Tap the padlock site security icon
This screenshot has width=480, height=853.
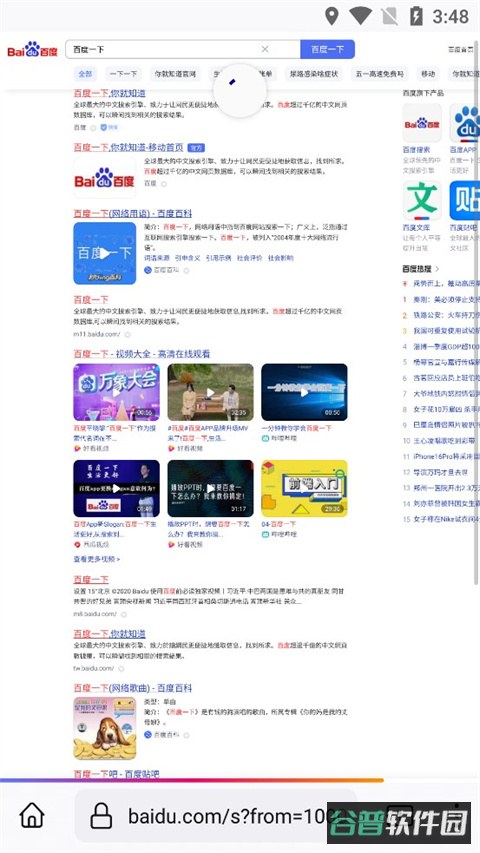point(101,816)
